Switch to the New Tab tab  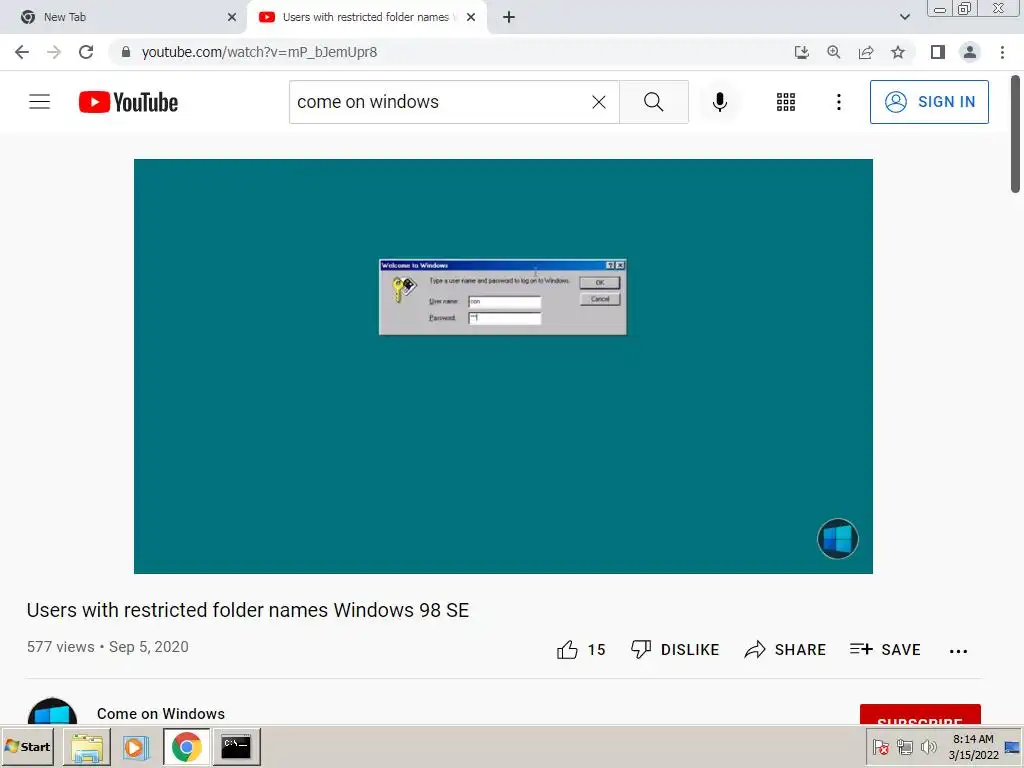124,17
